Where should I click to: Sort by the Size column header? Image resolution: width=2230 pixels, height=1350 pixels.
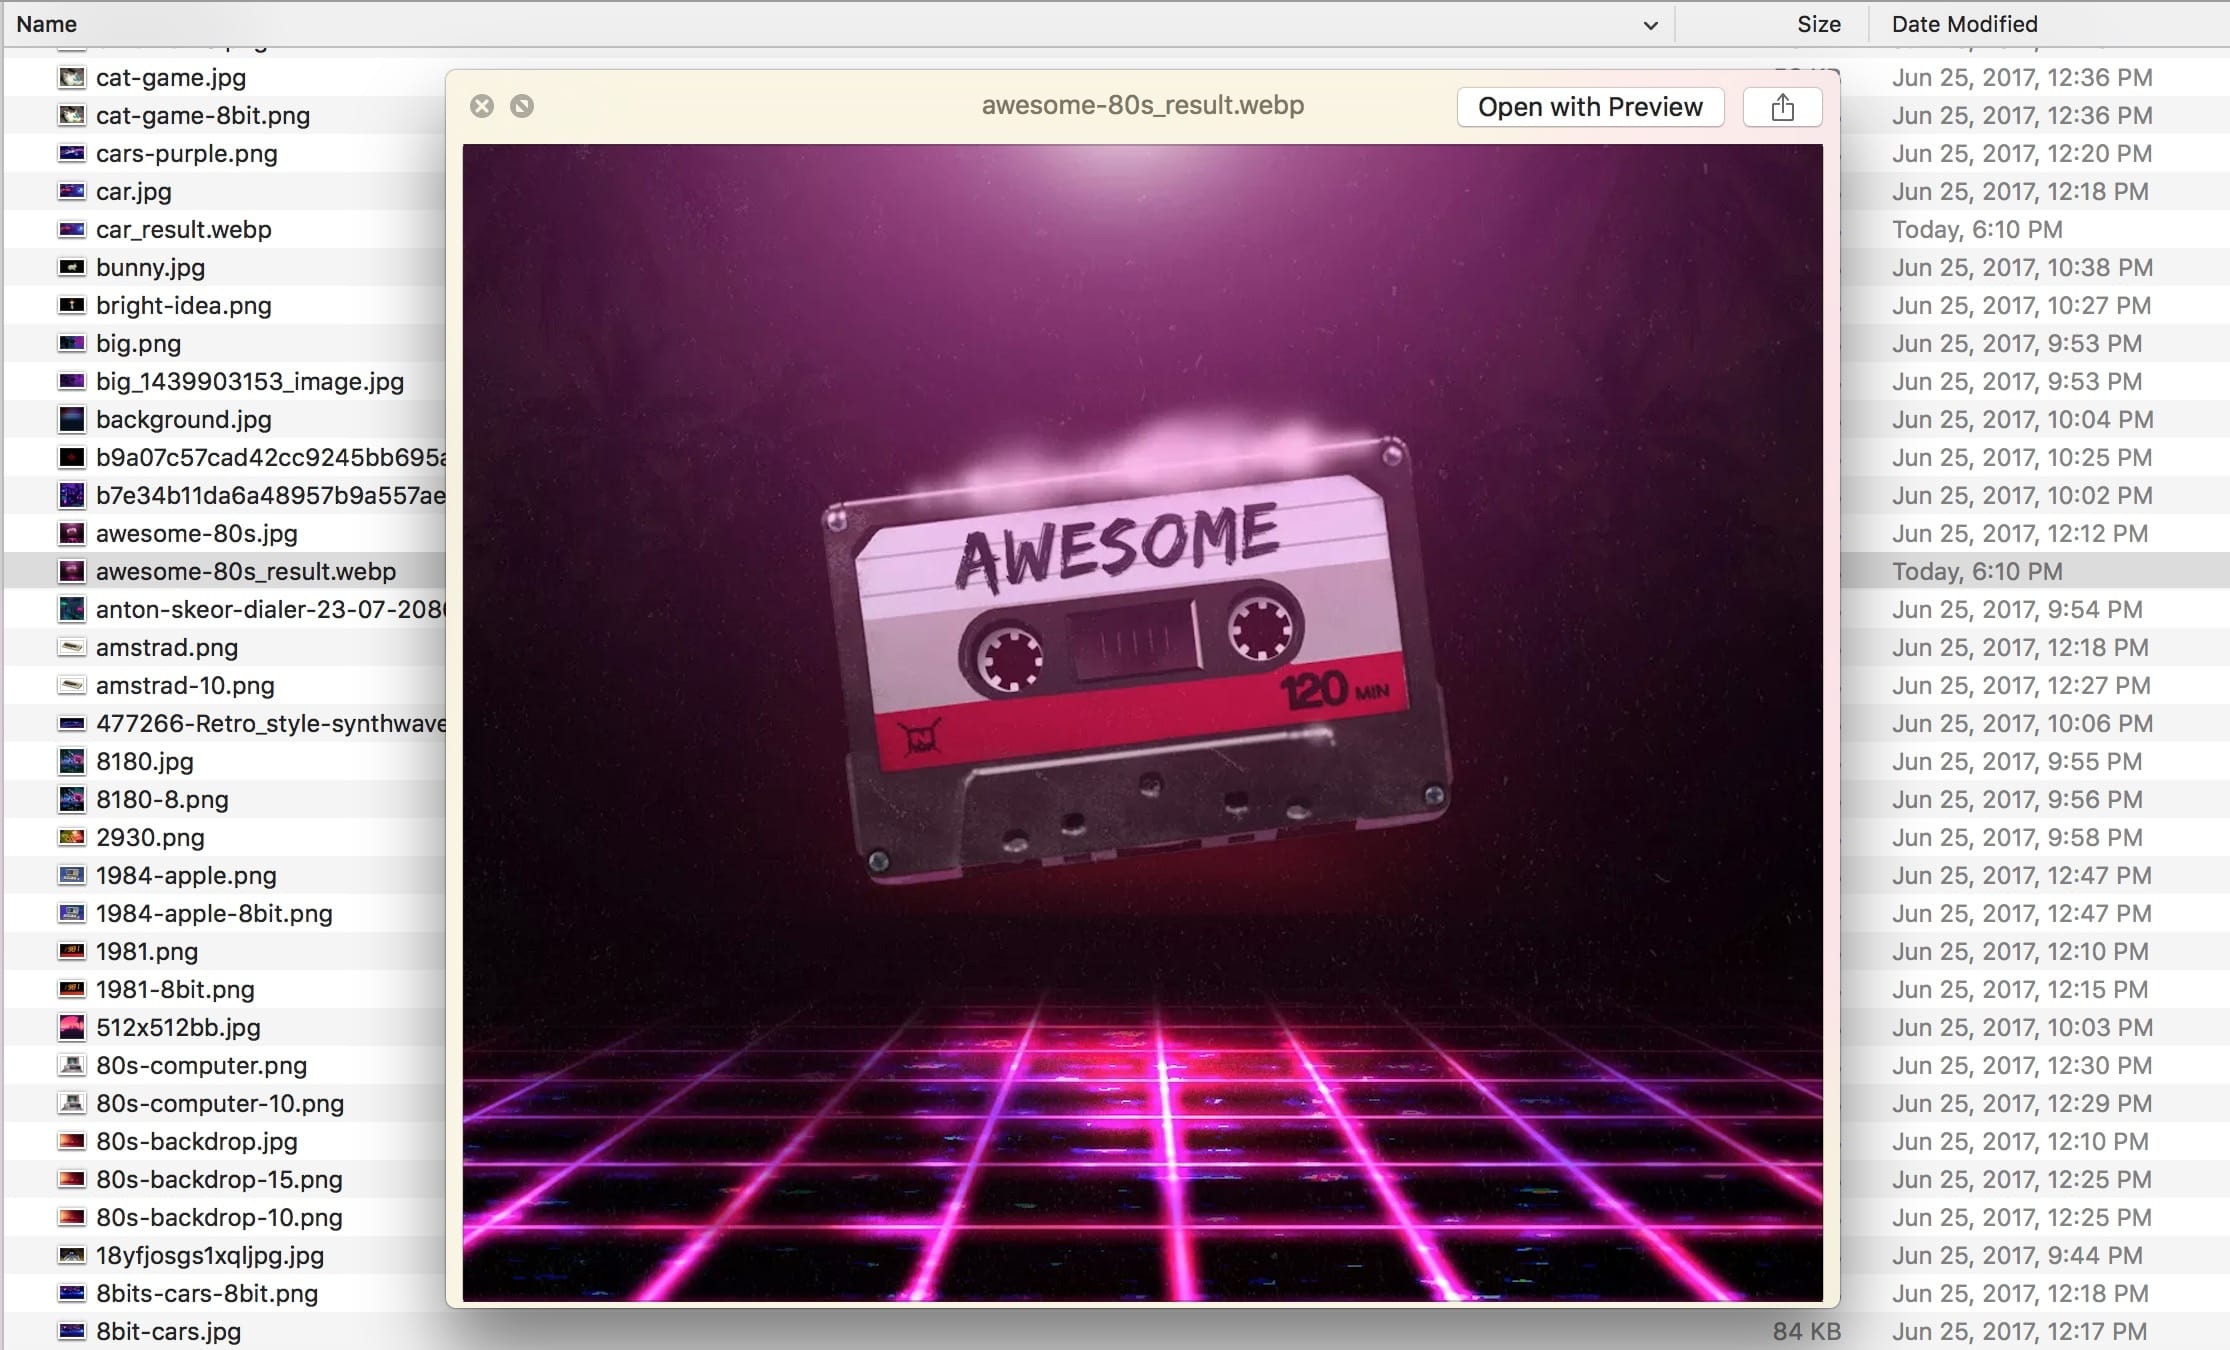point(1818,24)
